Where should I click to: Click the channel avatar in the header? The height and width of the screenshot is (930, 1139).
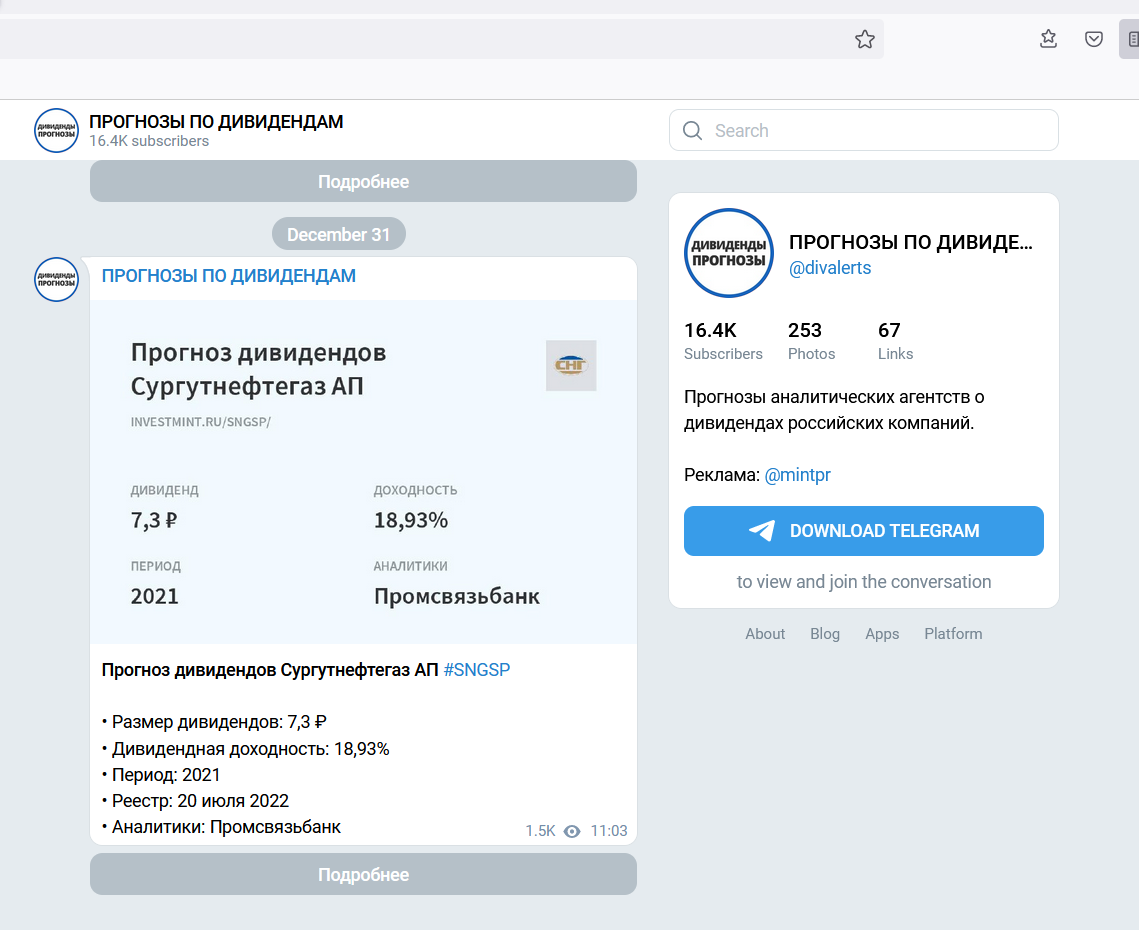pyautogui.click(x=56, y=131)
